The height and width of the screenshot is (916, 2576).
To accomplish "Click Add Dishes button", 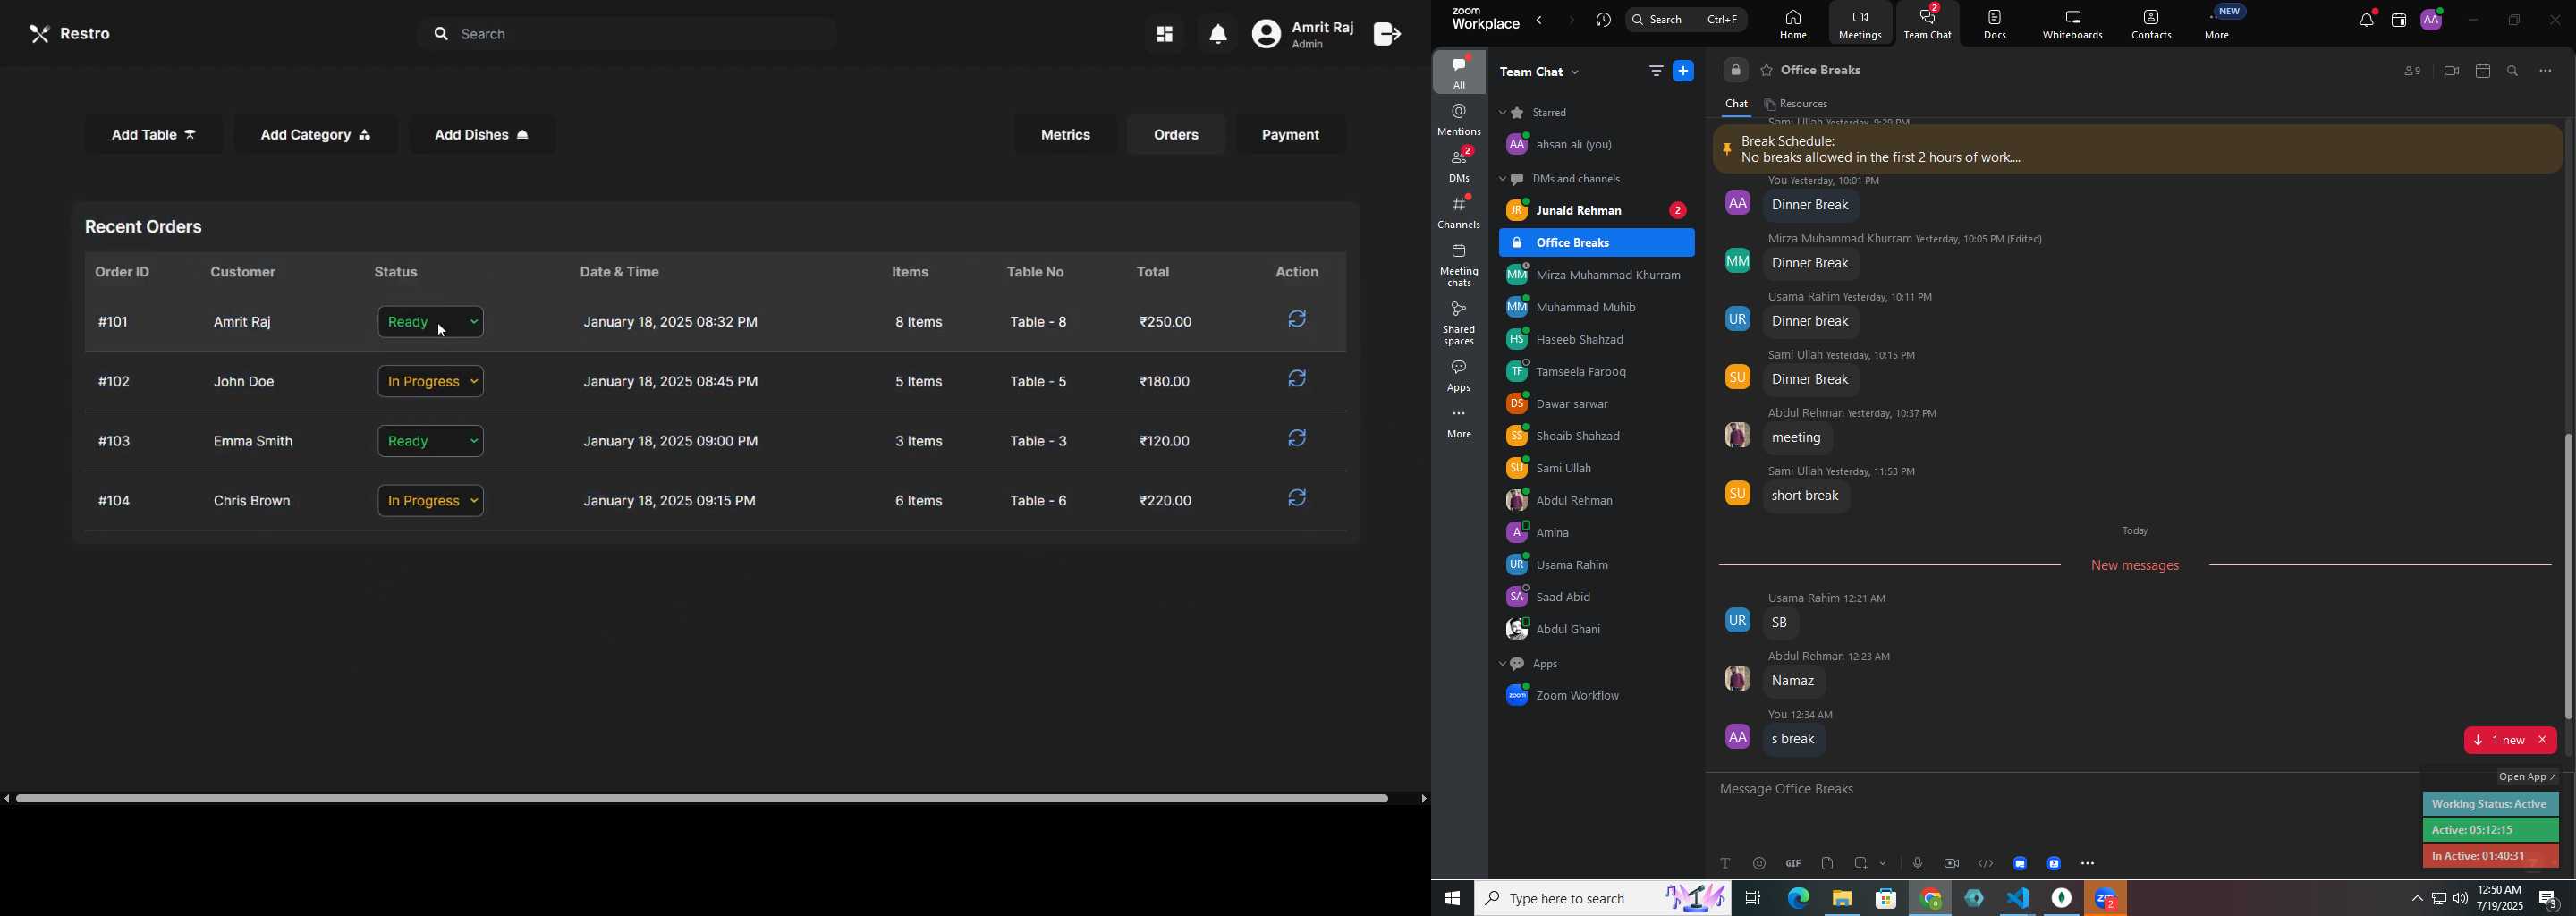I will tap(482, 135).
